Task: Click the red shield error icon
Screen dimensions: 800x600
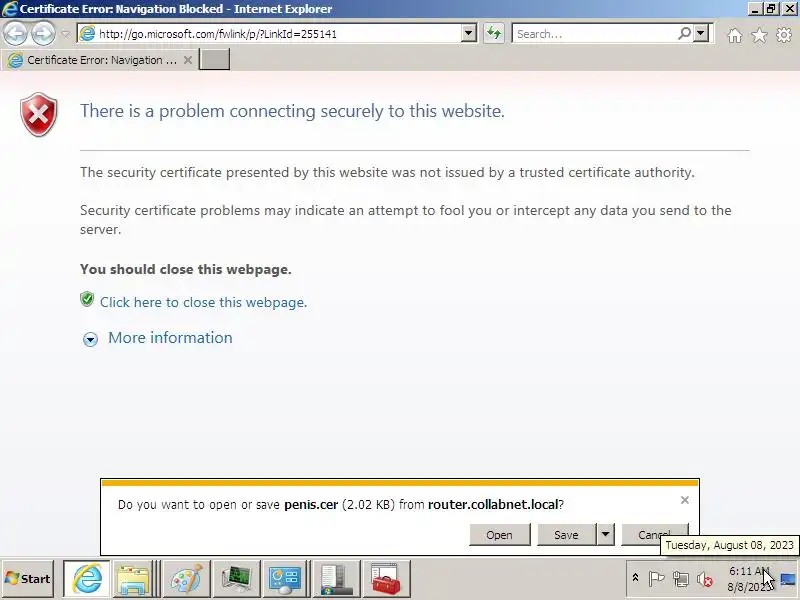Action: click(39, 114)
